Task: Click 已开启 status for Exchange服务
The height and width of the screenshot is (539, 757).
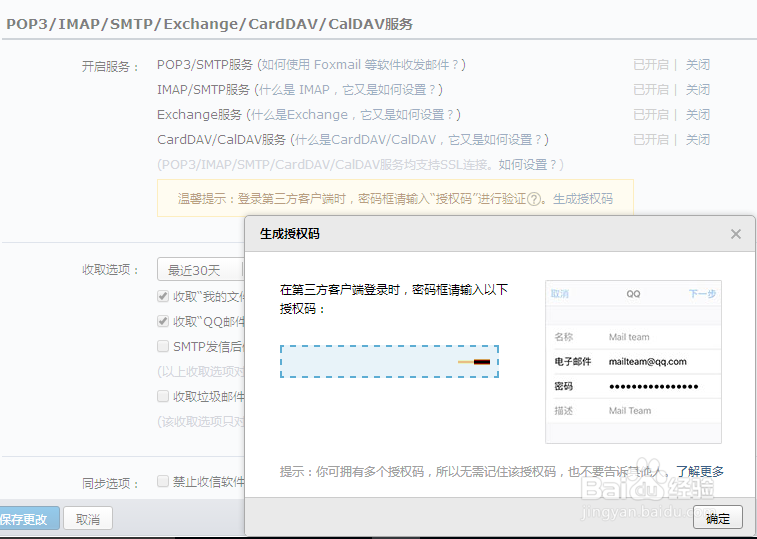Action: tap(651, 115)
